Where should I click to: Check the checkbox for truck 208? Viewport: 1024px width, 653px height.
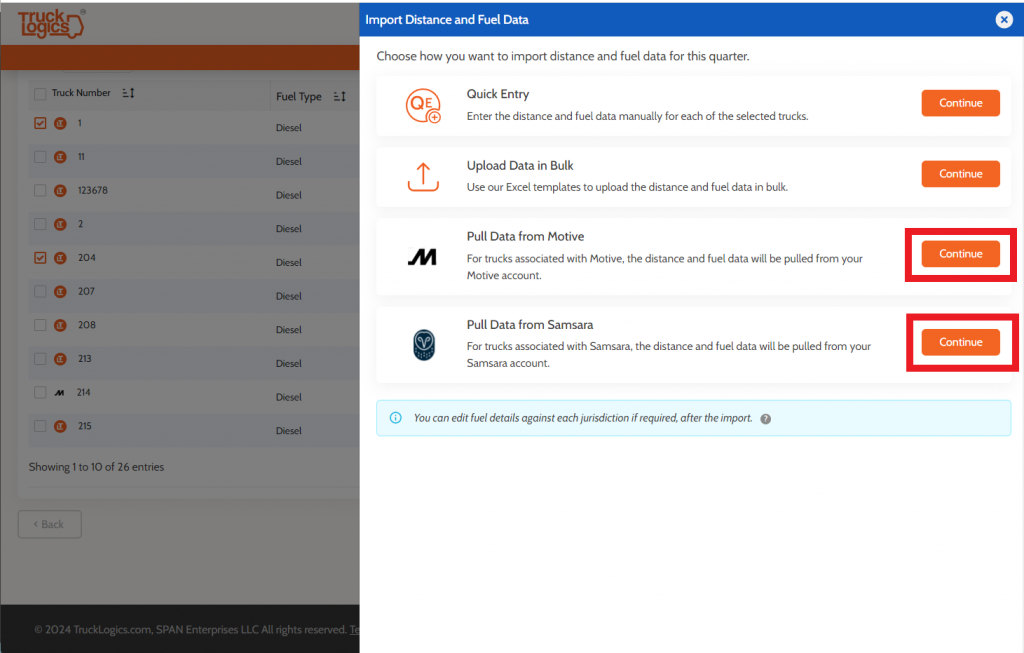(x=40, y=325)
